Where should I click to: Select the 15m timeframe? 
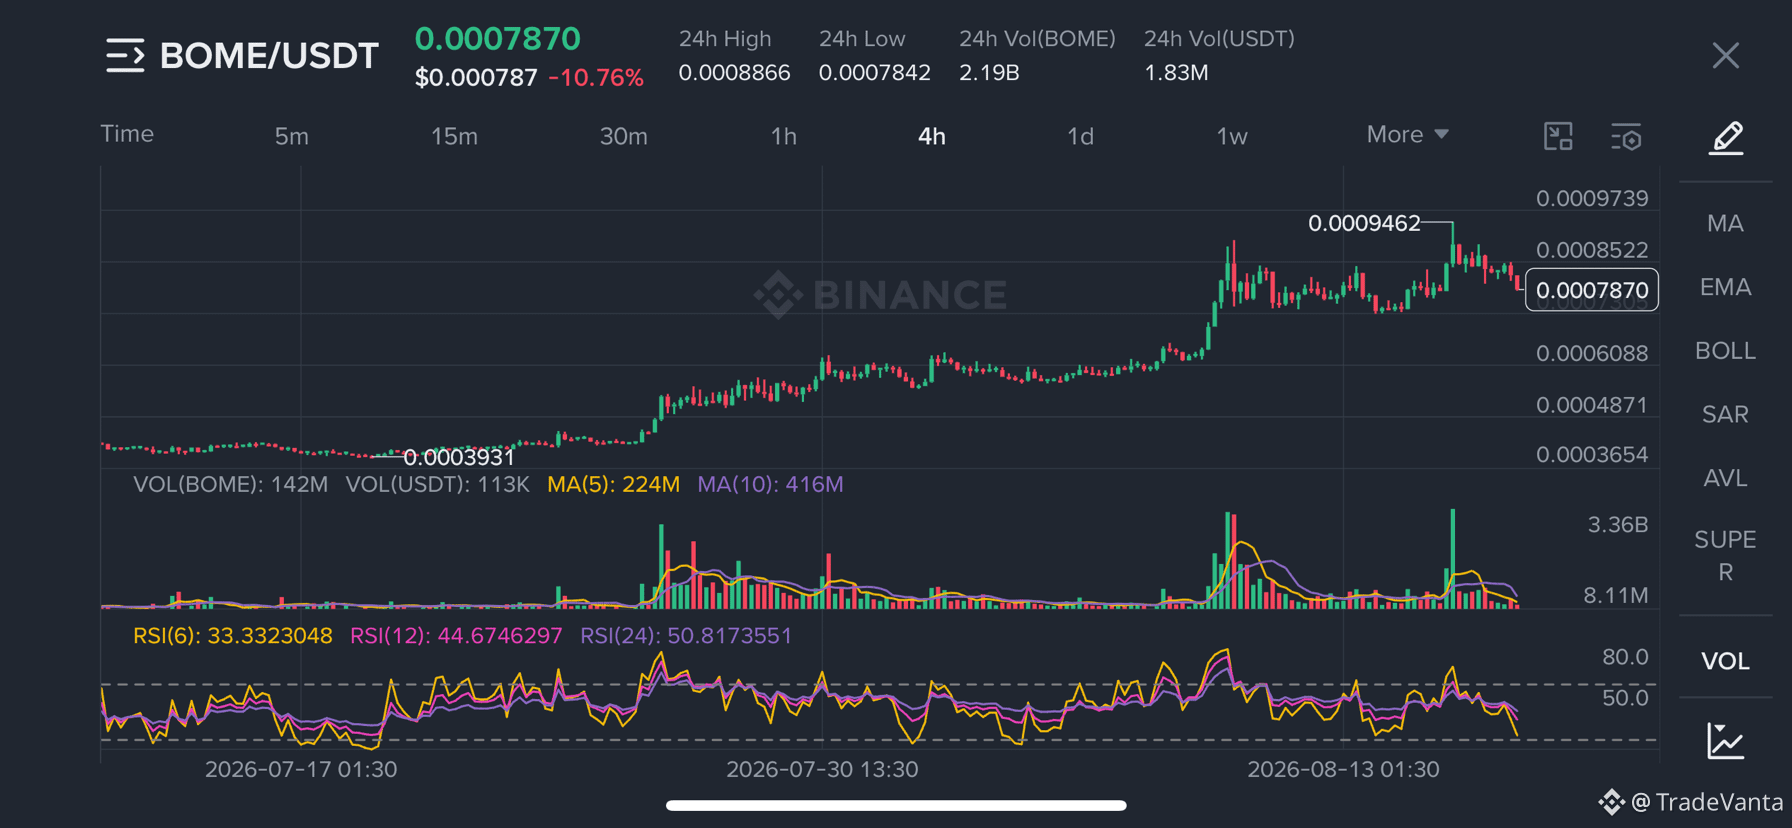[454, 136]
